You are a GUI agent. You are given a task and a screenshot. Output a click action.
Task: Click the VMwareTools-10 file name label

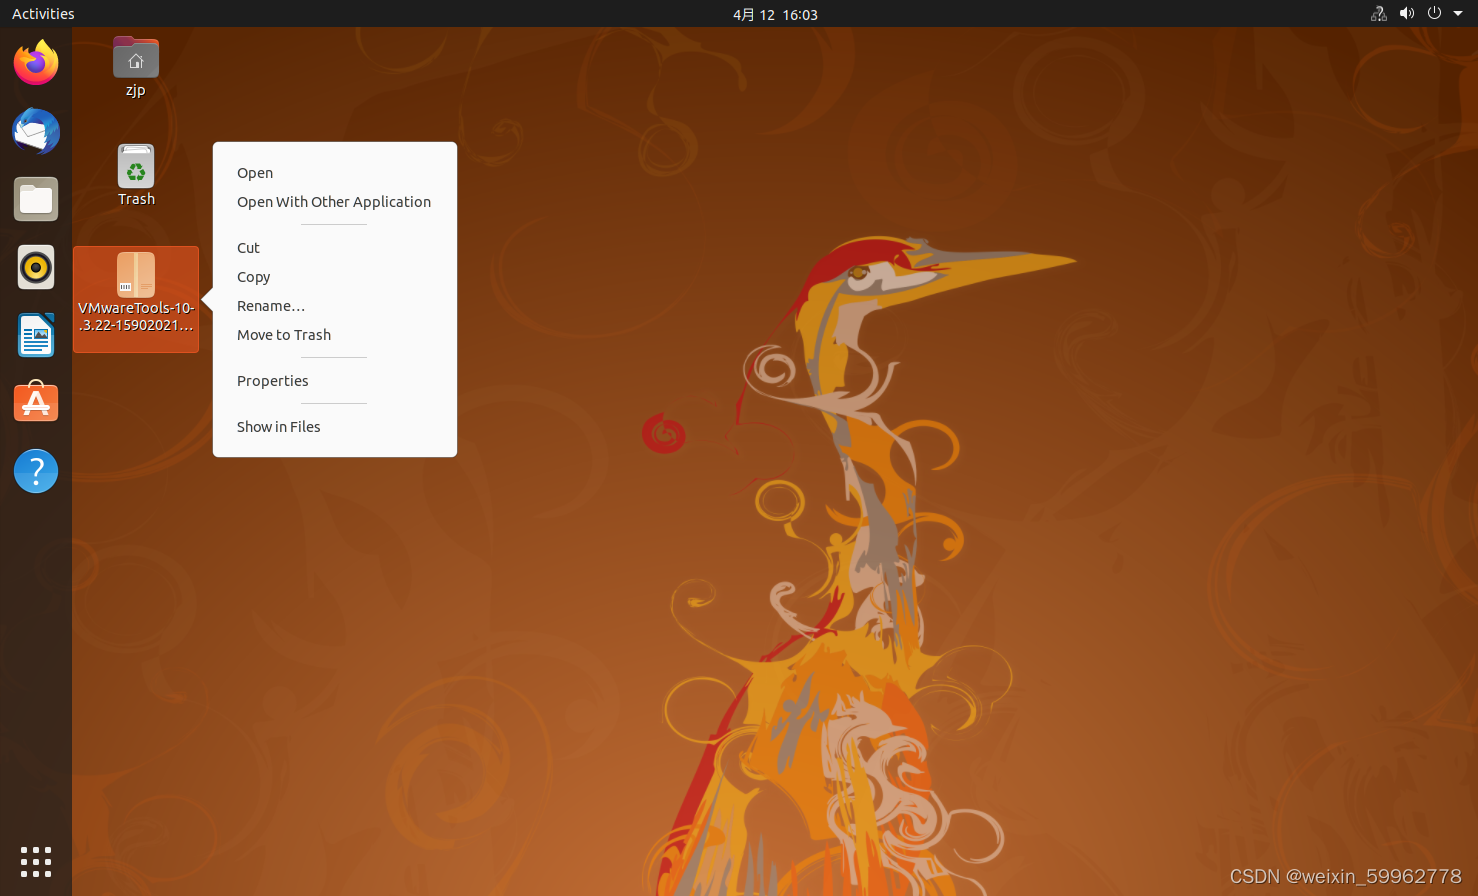[x=136, y=316]
